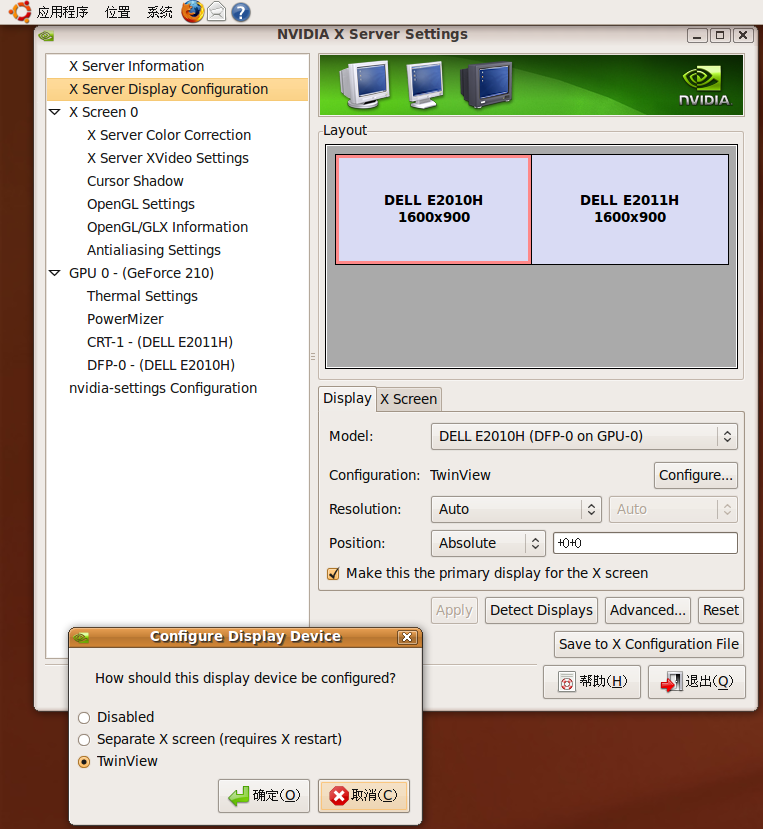Click the white CRT monitor icon in banner
The width and height of the screenshot is (763, 829).
click(x=365, y=85)
